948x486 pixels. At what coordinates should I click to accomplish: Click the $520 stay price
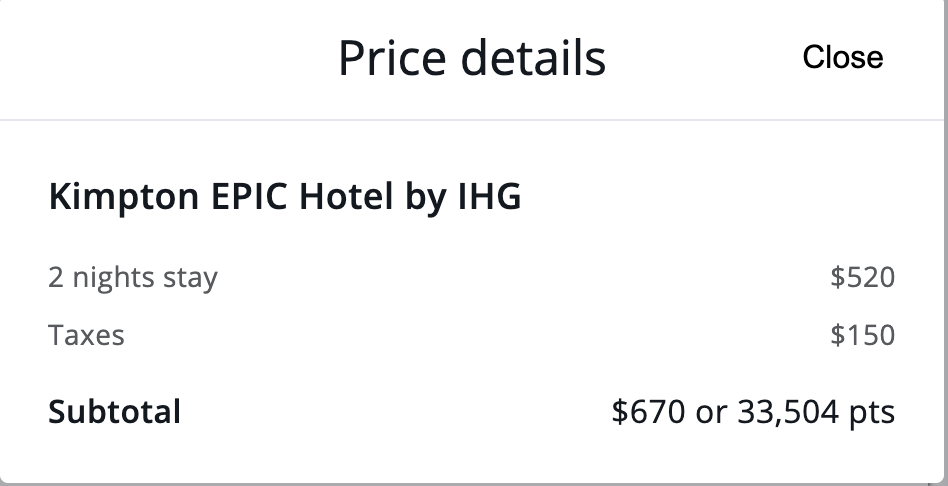[862, 277]
